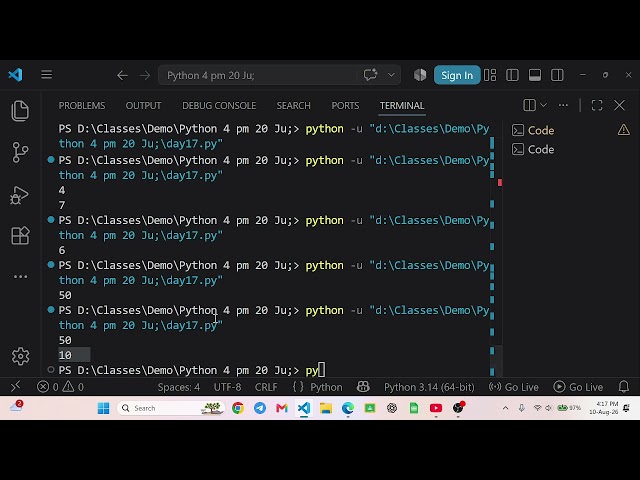Switch to the SEARCH tab

(x=293, y=106)
